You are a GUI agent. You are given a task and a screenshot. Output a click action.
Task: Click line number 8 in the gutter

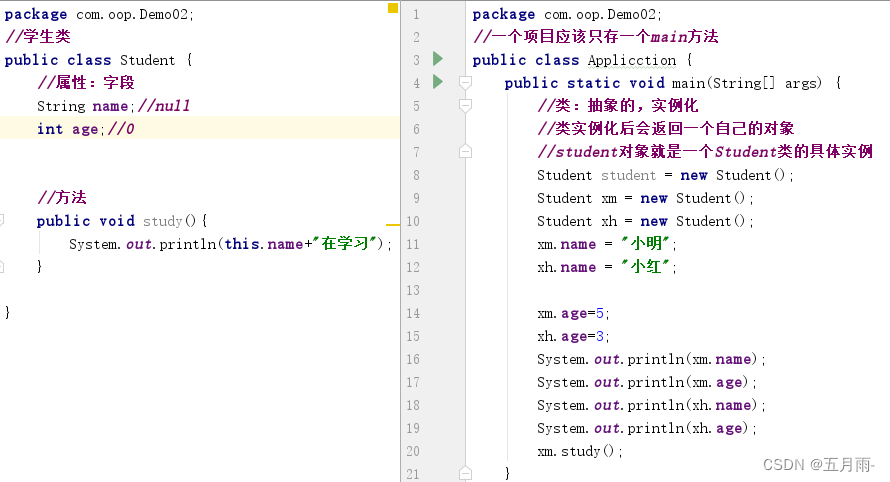(416, 175)
